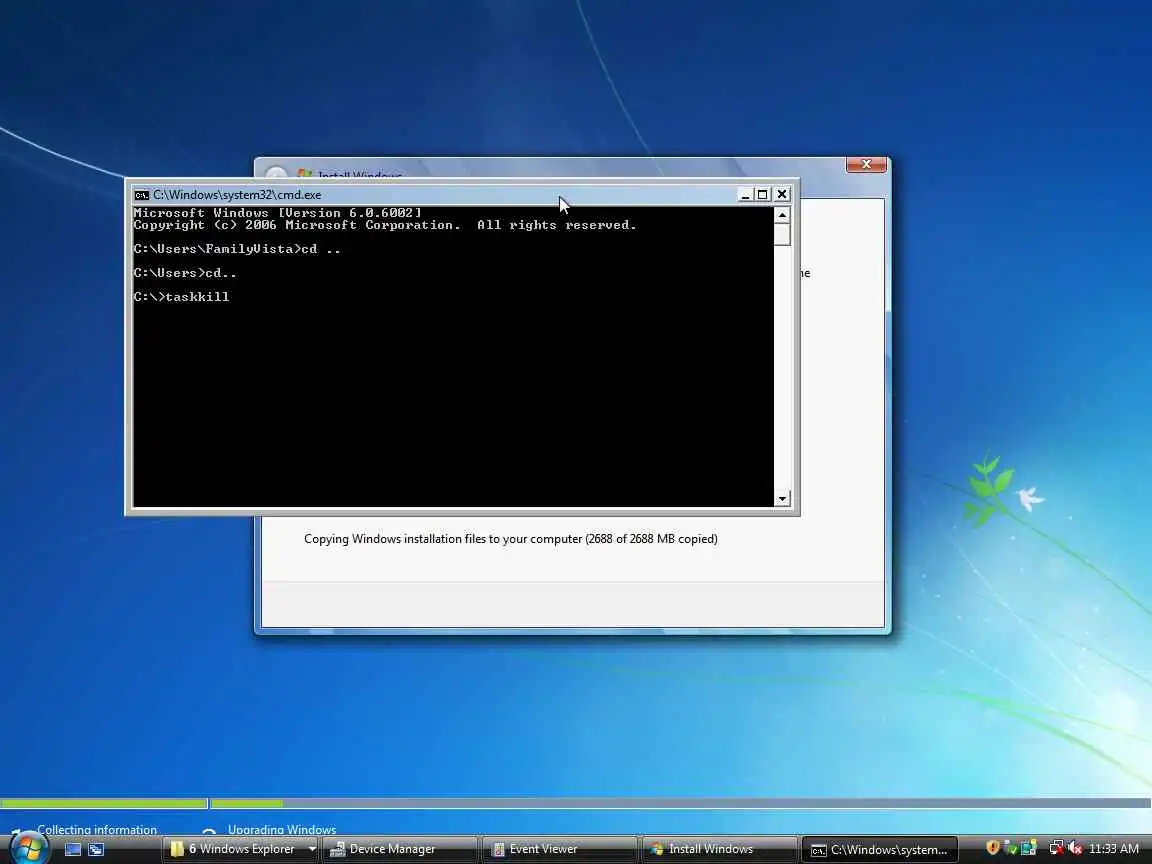Close the cmd.exe window
The width and height of the screenshot is (1152, 864).
click(x=782, y=195)
